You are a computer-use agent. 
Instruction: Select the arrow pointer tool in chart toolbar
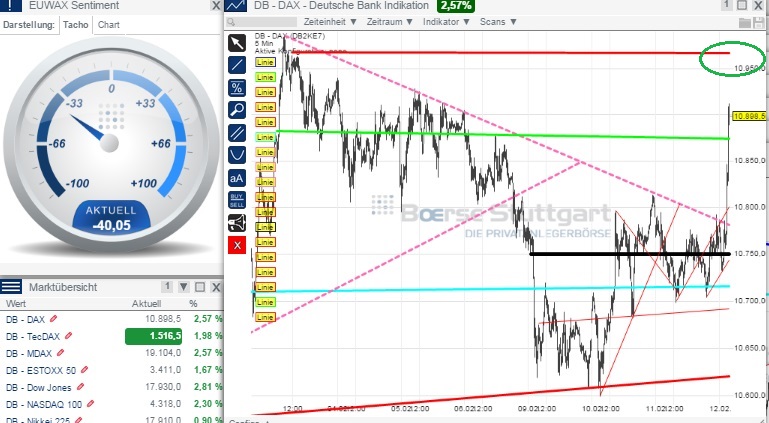pyautogui.click(x=237, y=43)
